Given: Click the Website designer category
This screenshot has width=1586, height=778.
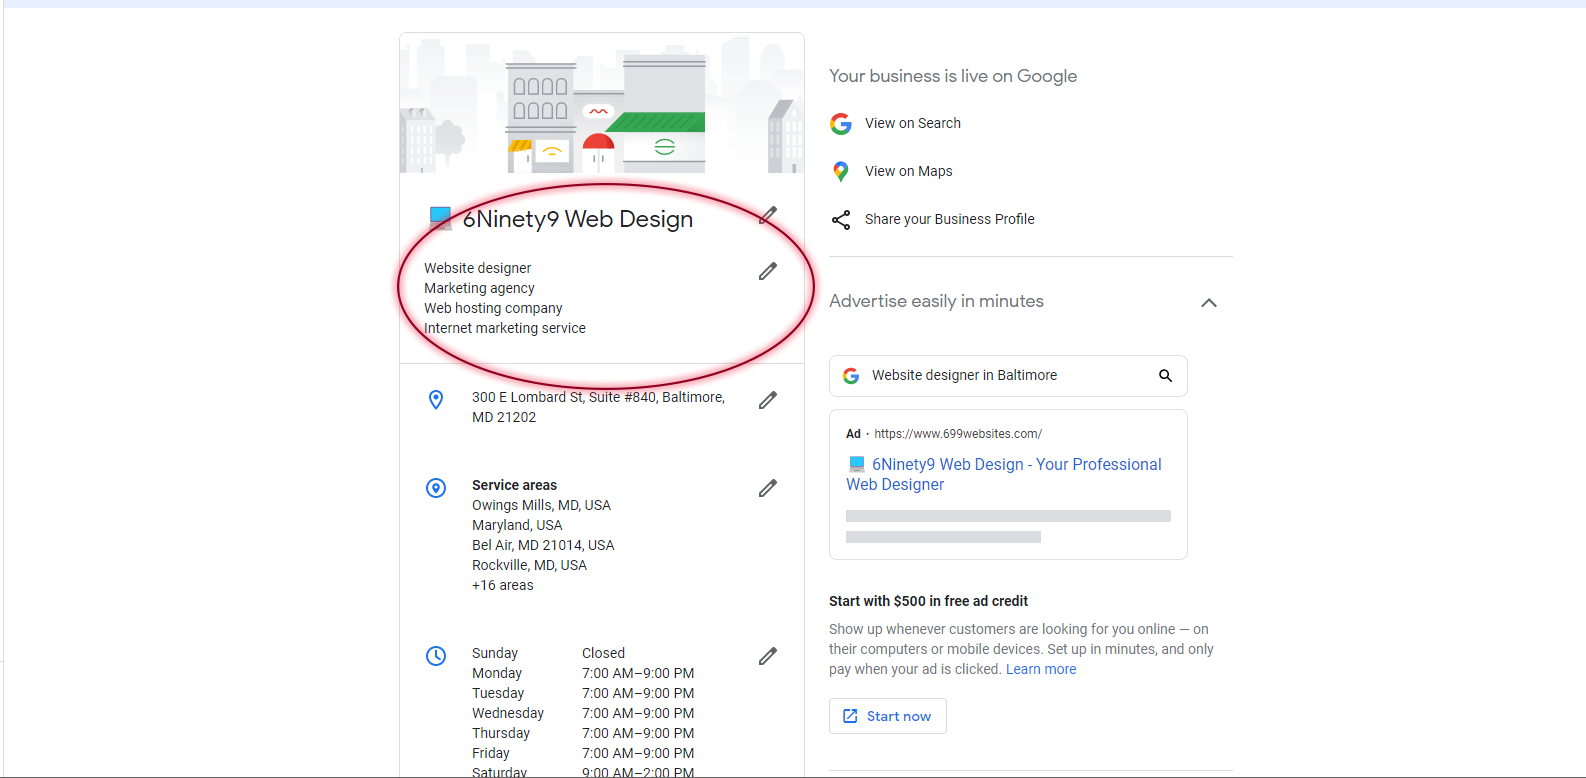Looking at the screenshot, I should [x=477, y=268].
